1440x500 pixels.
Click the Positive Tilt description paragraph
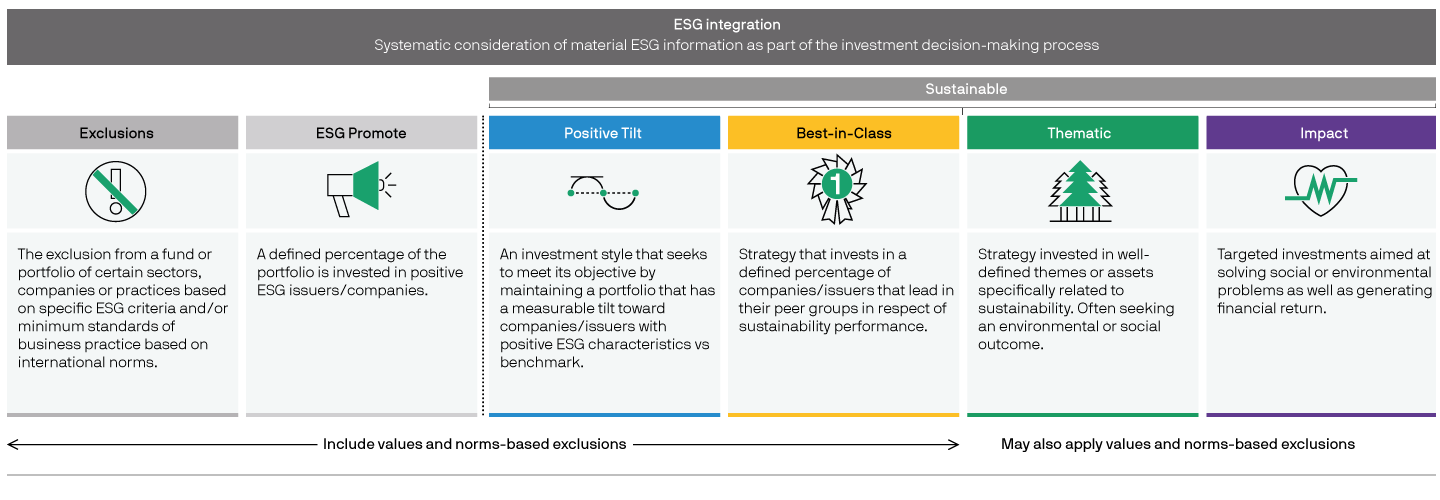point(605,308)
